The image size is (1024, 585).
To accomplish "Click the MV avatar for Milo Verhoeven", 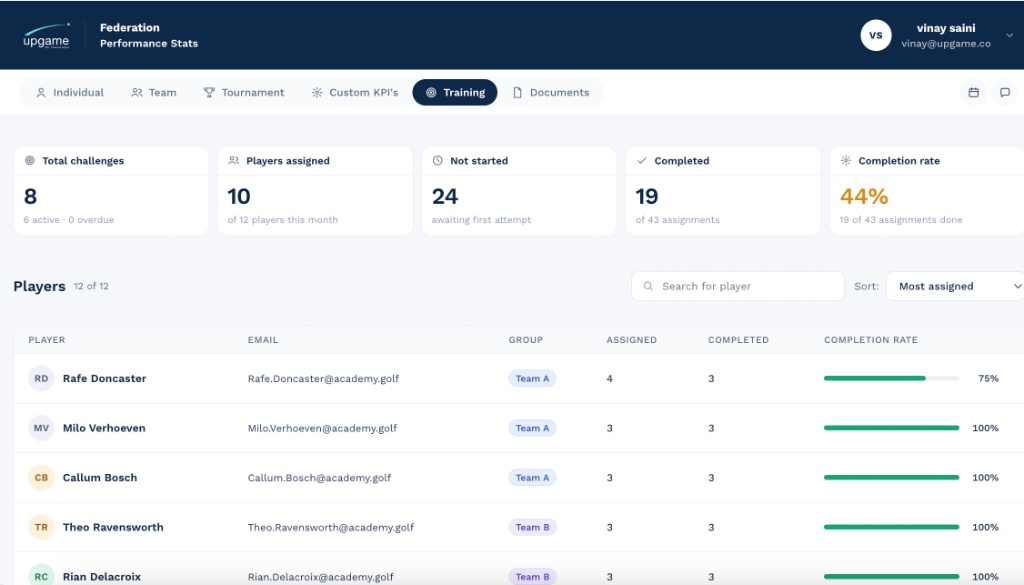I will click(41, 428).
